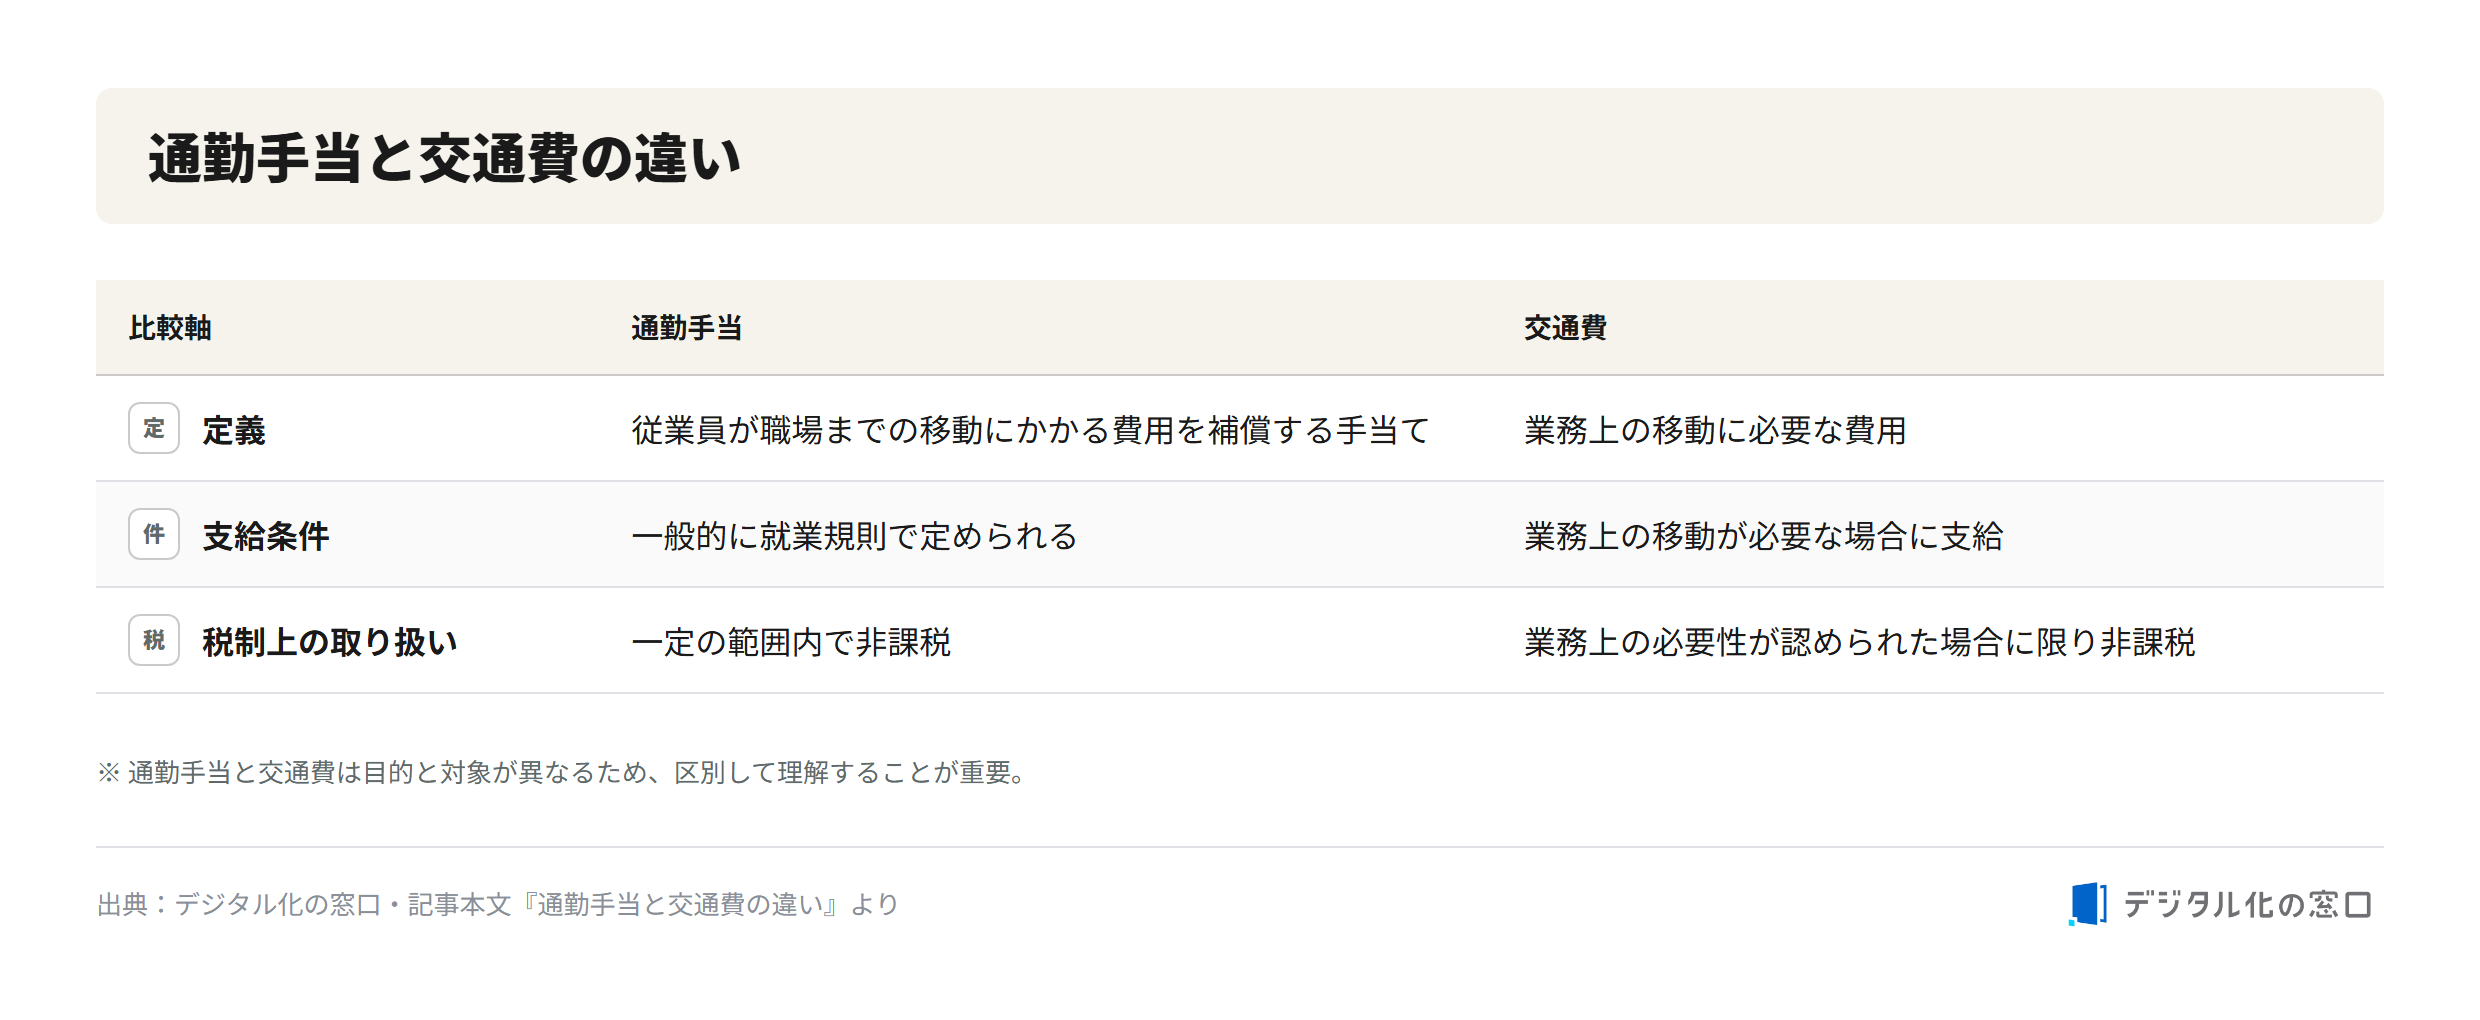Click the 業務上の移動に必要な費用 cell
Image resolution: width=2480 pixels, height=1020 pixels.
coord(1715,430)
